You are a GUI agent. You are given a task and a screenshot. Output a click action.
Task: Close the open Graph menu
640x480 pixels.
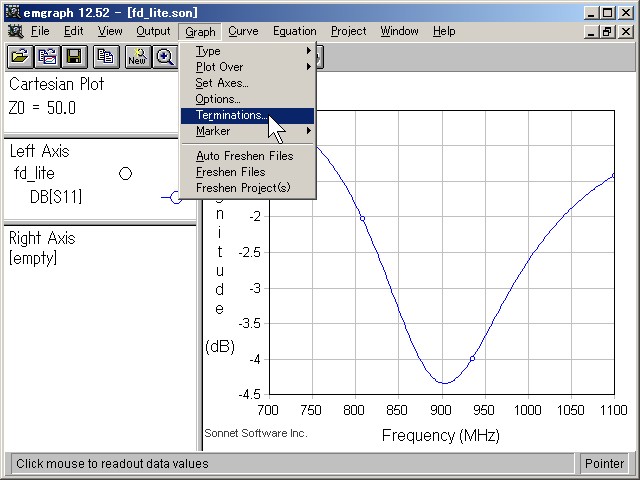(x=200, y=31)
